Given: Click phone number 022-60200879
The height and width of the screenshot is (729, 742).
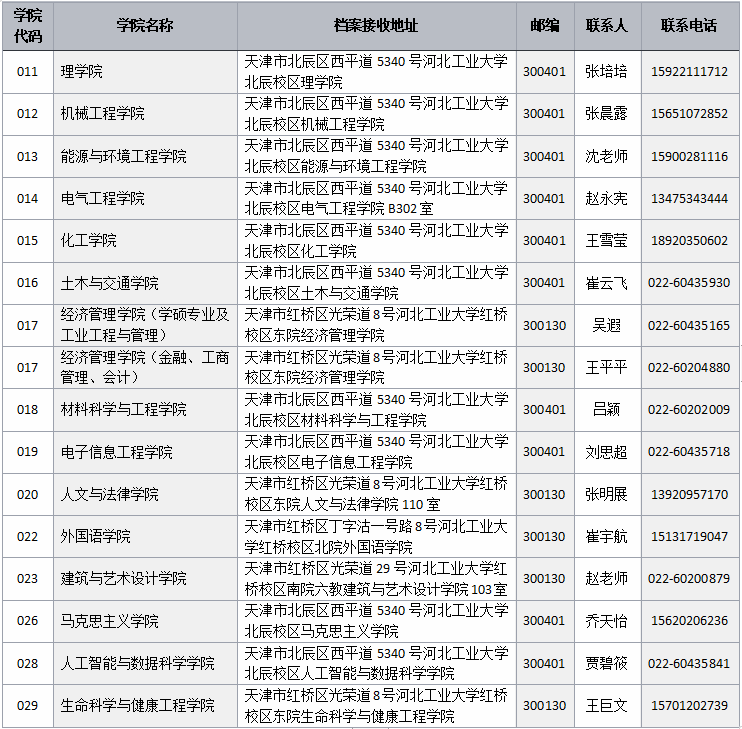Looking at the screenshot, I should click(x=689, y=578).
